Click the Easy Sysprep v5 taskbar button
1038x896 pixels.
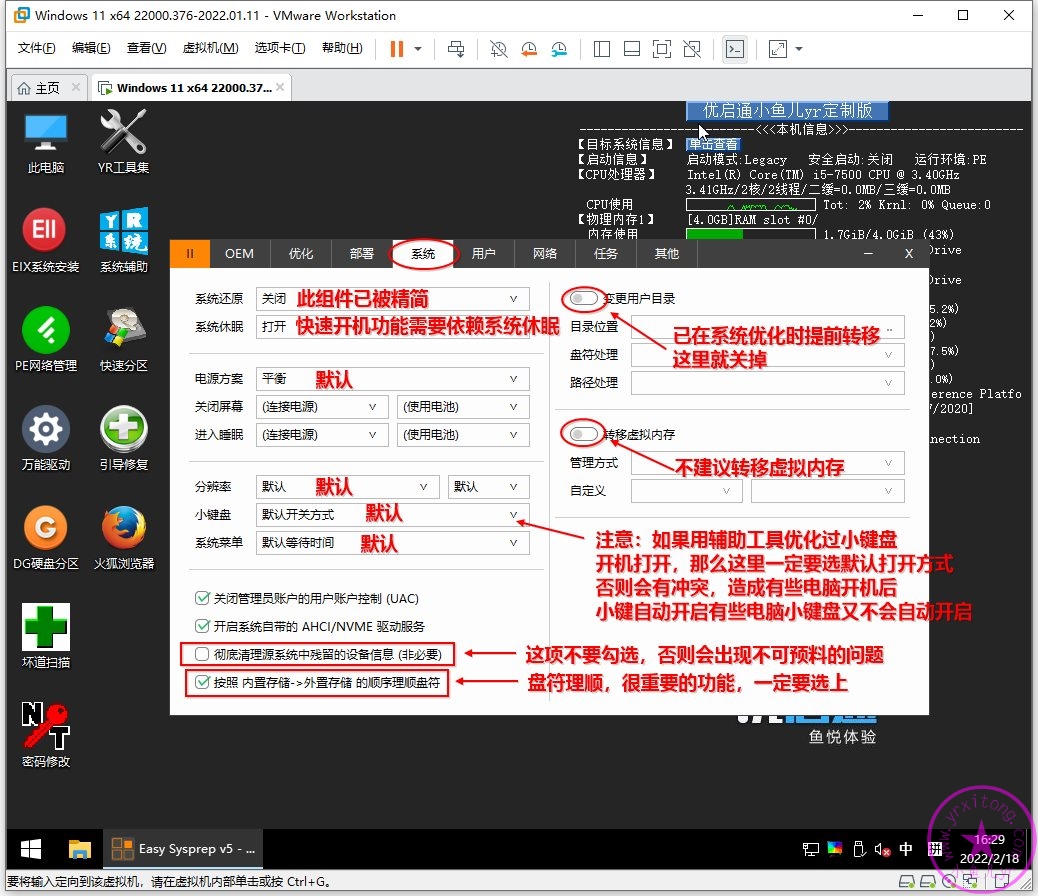point(183,849)
